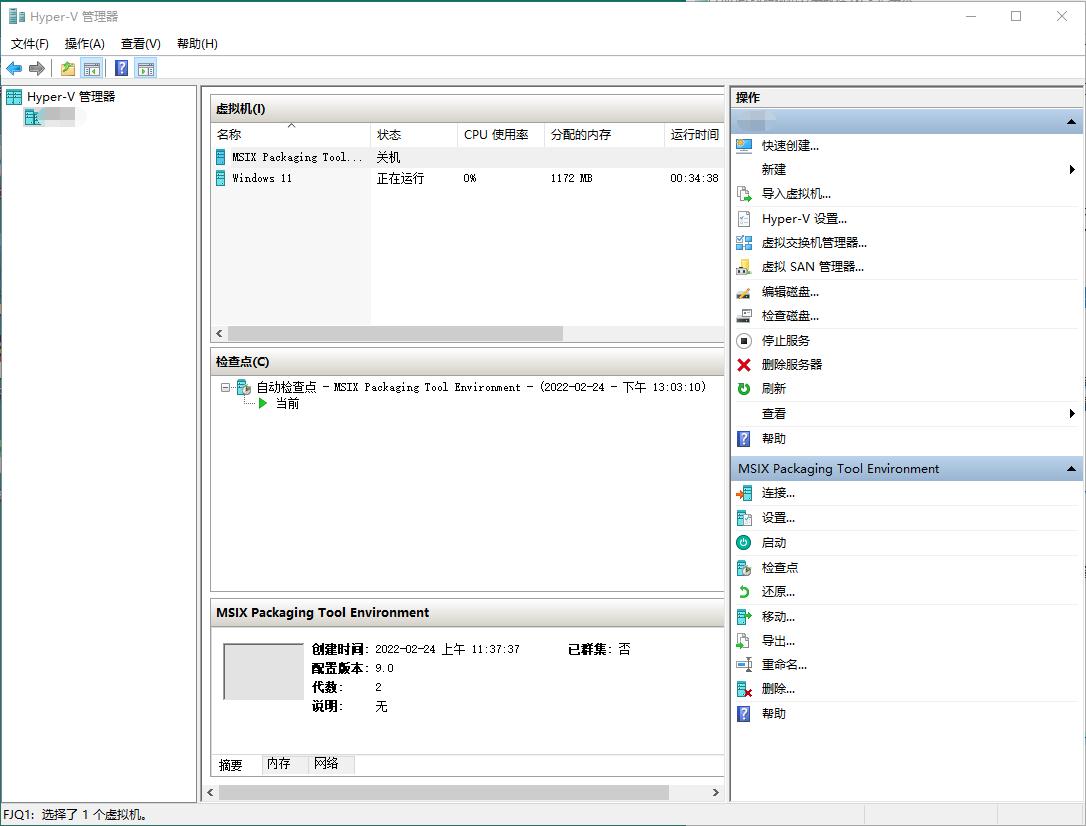Screen dimensions: 1086x826
Task: Expand the 查看 submenu arrow in actions
Action: click(1072, 413)
